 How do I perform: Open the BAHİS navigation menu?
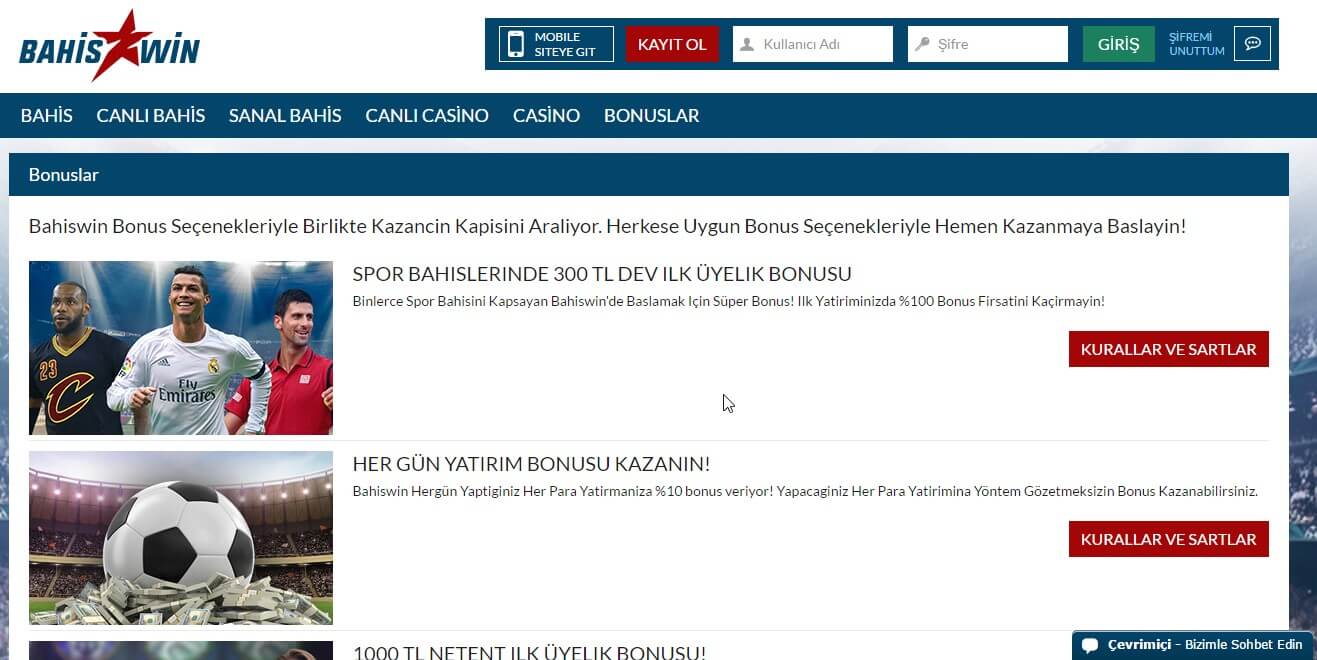click(46, 115)
